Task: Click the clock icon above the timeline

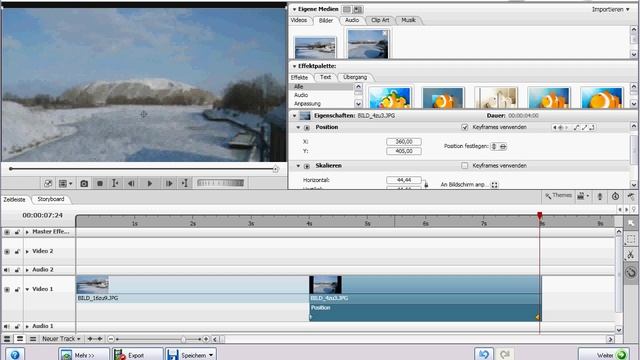Action: click(x=615, y=196)
